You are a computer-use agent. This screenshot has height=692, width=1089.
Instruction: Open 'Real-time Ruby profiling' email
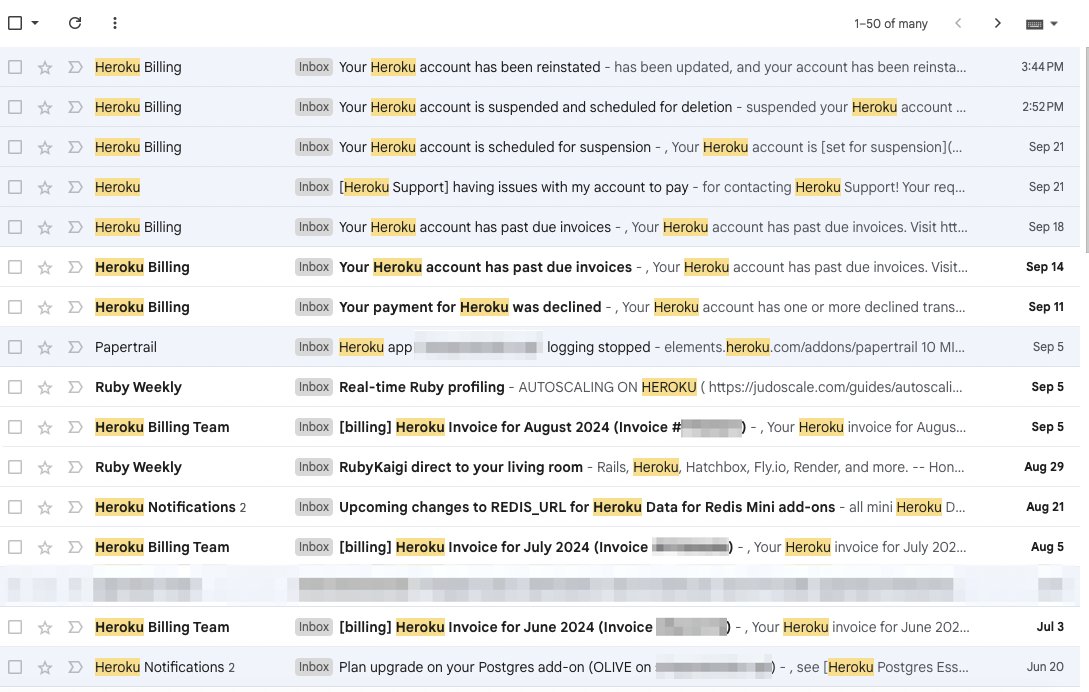tap(422, 387)
